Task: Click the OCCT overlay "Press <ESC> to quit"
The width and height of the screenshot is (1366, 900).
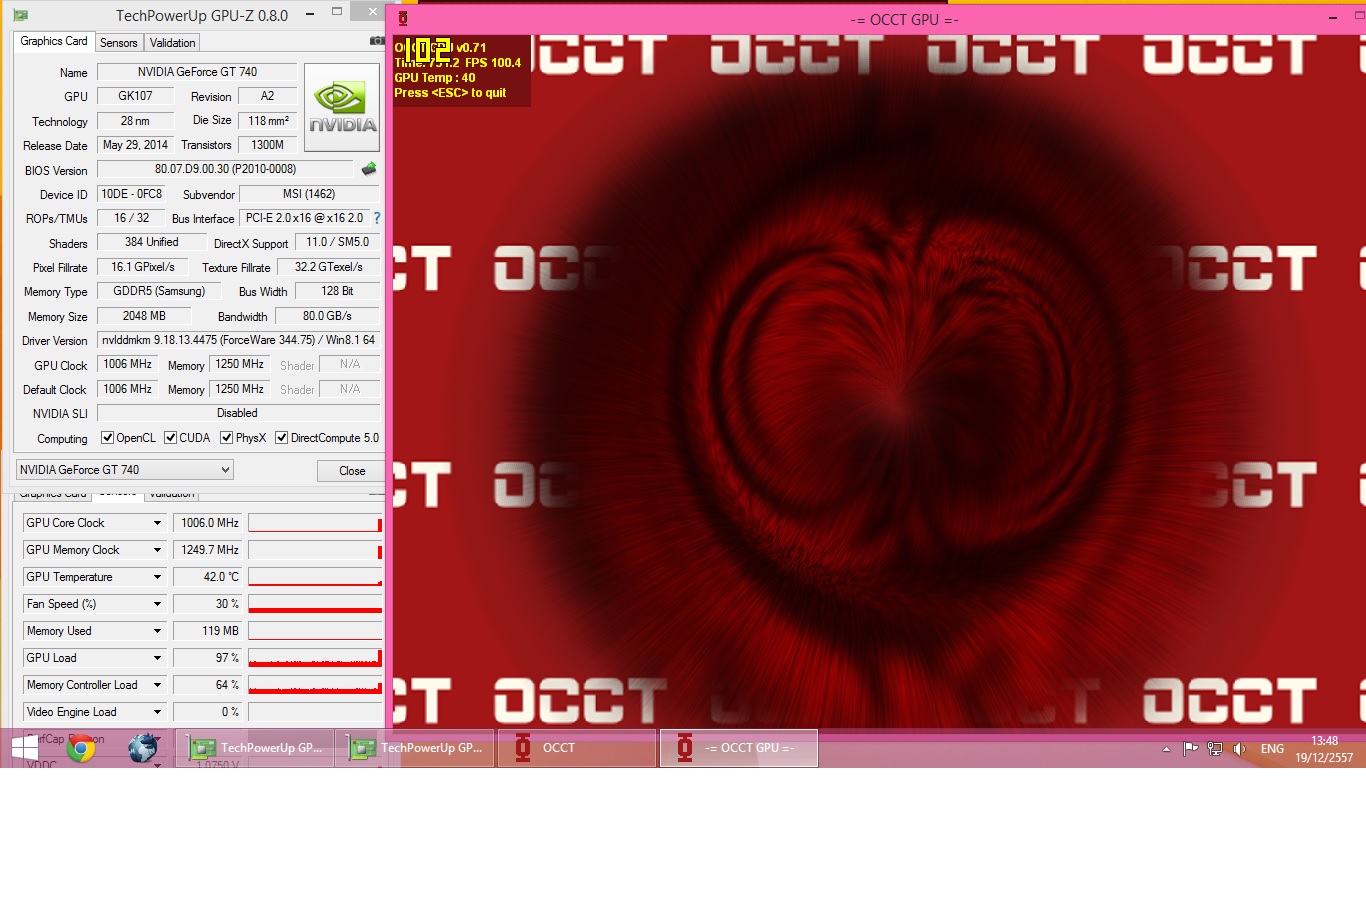Action: click(x=450, y=93)
